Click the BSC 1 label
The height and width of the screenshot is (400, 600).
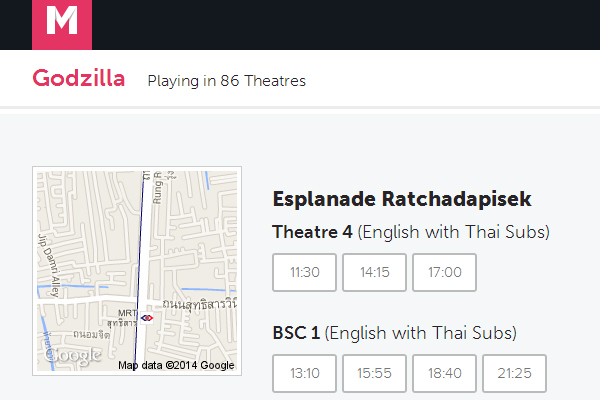point(296,332)
